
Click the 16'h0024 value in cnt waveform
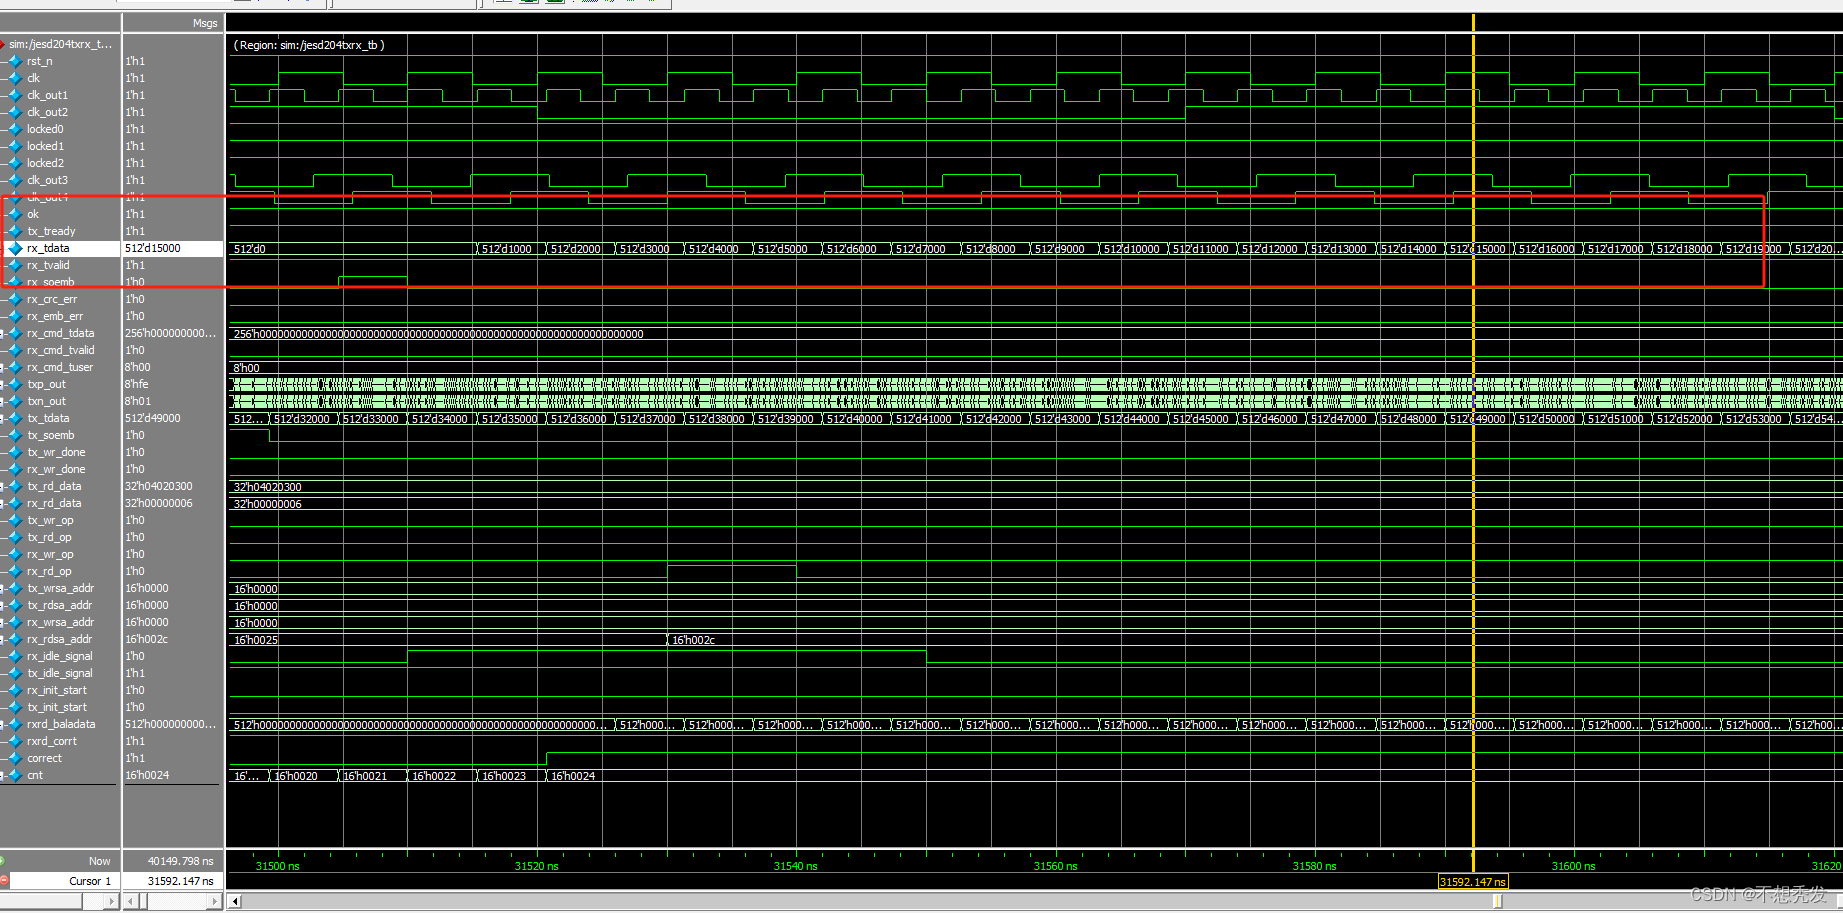(573, 776)
